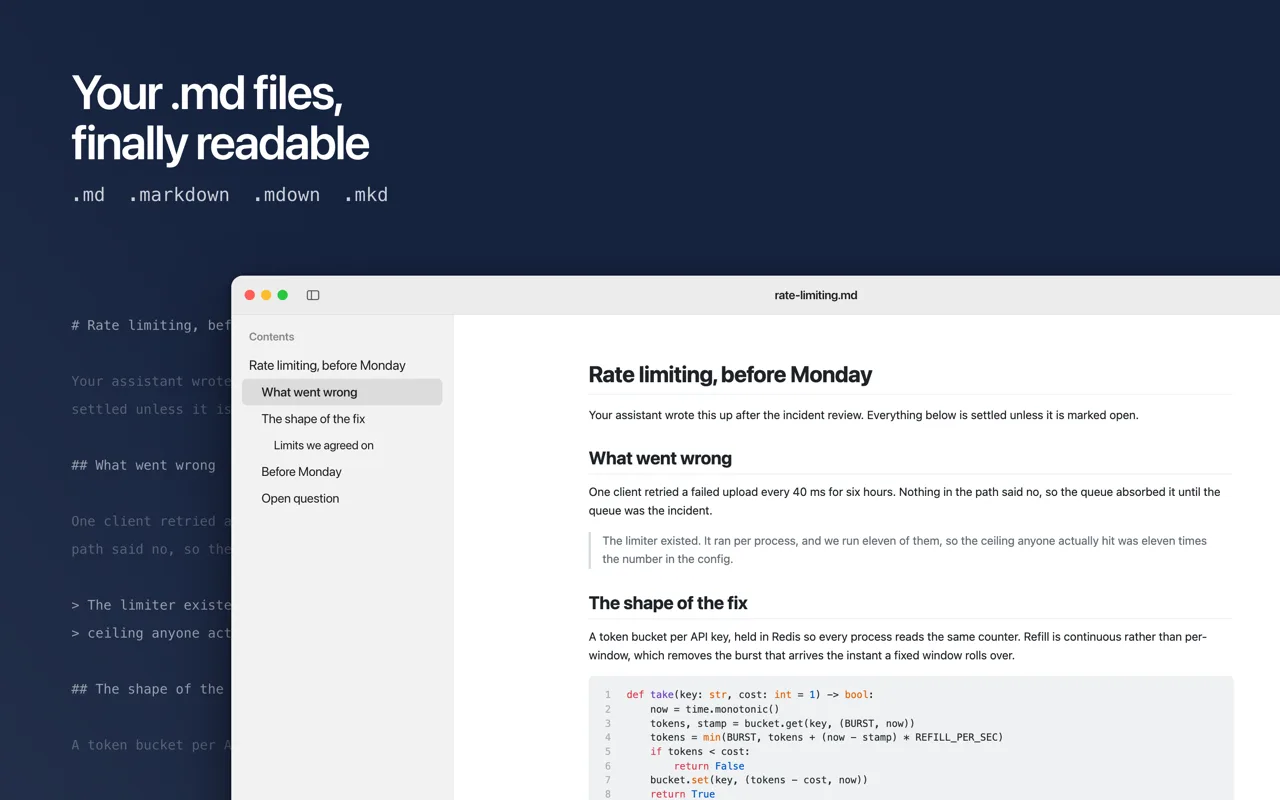This screenshot has height=800, width=1280.
Task: Toggle the sidebar panel icon
Action: pos(313,295)
